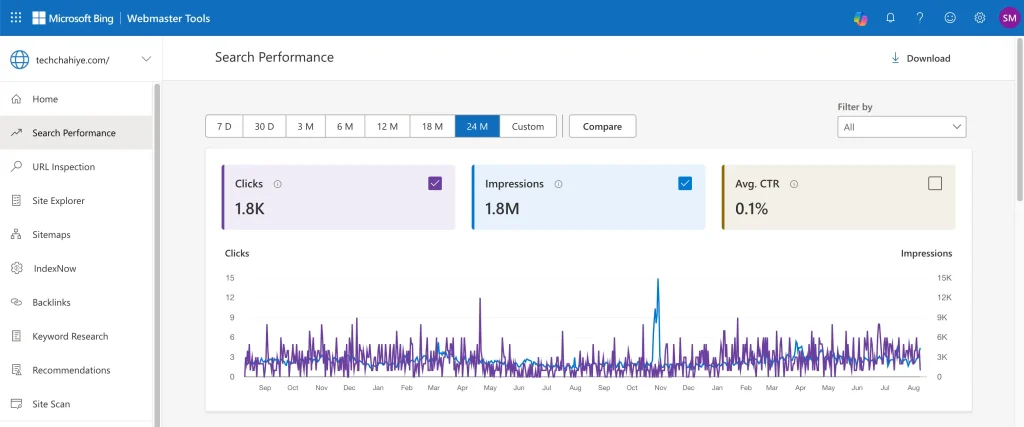Click the info icon beside Avg. CTR
The height and width of the screenshot is (427, 1024).
click(793, 184)
